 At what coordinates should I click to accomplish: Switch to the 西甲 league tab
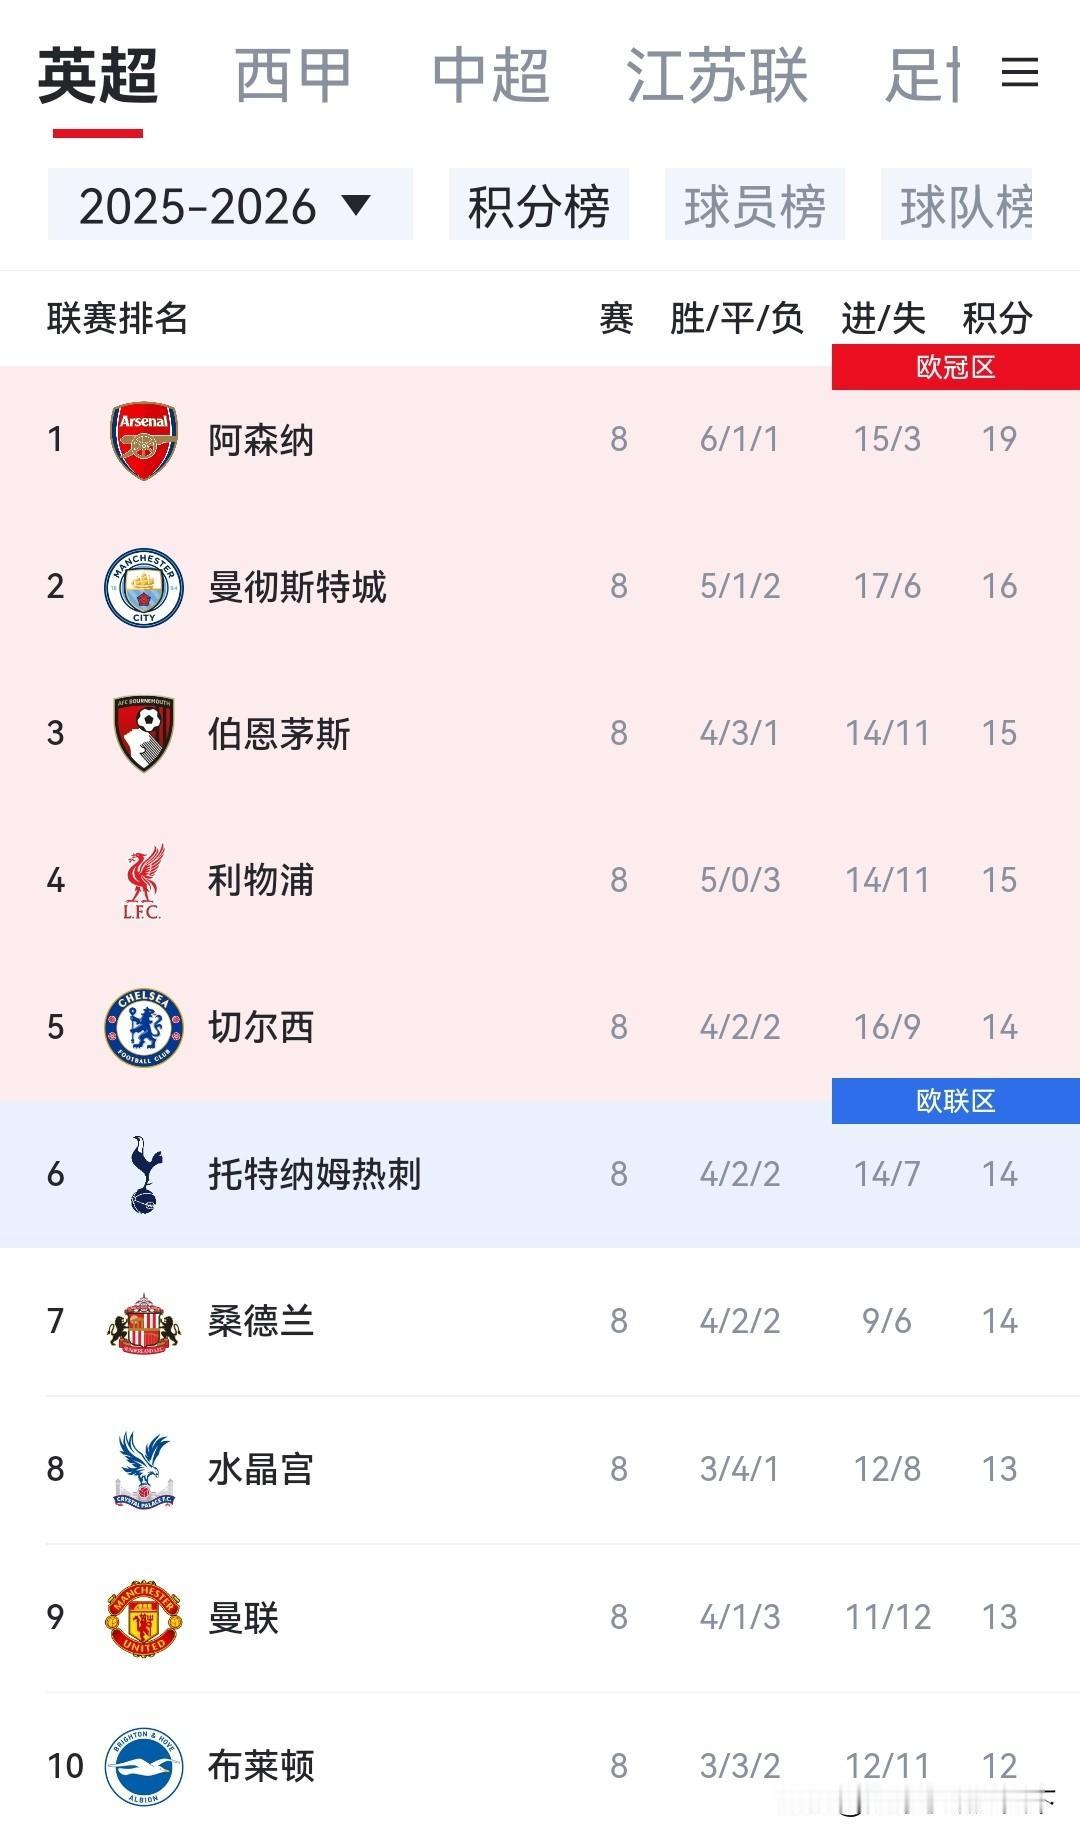(x=293, y=76)
